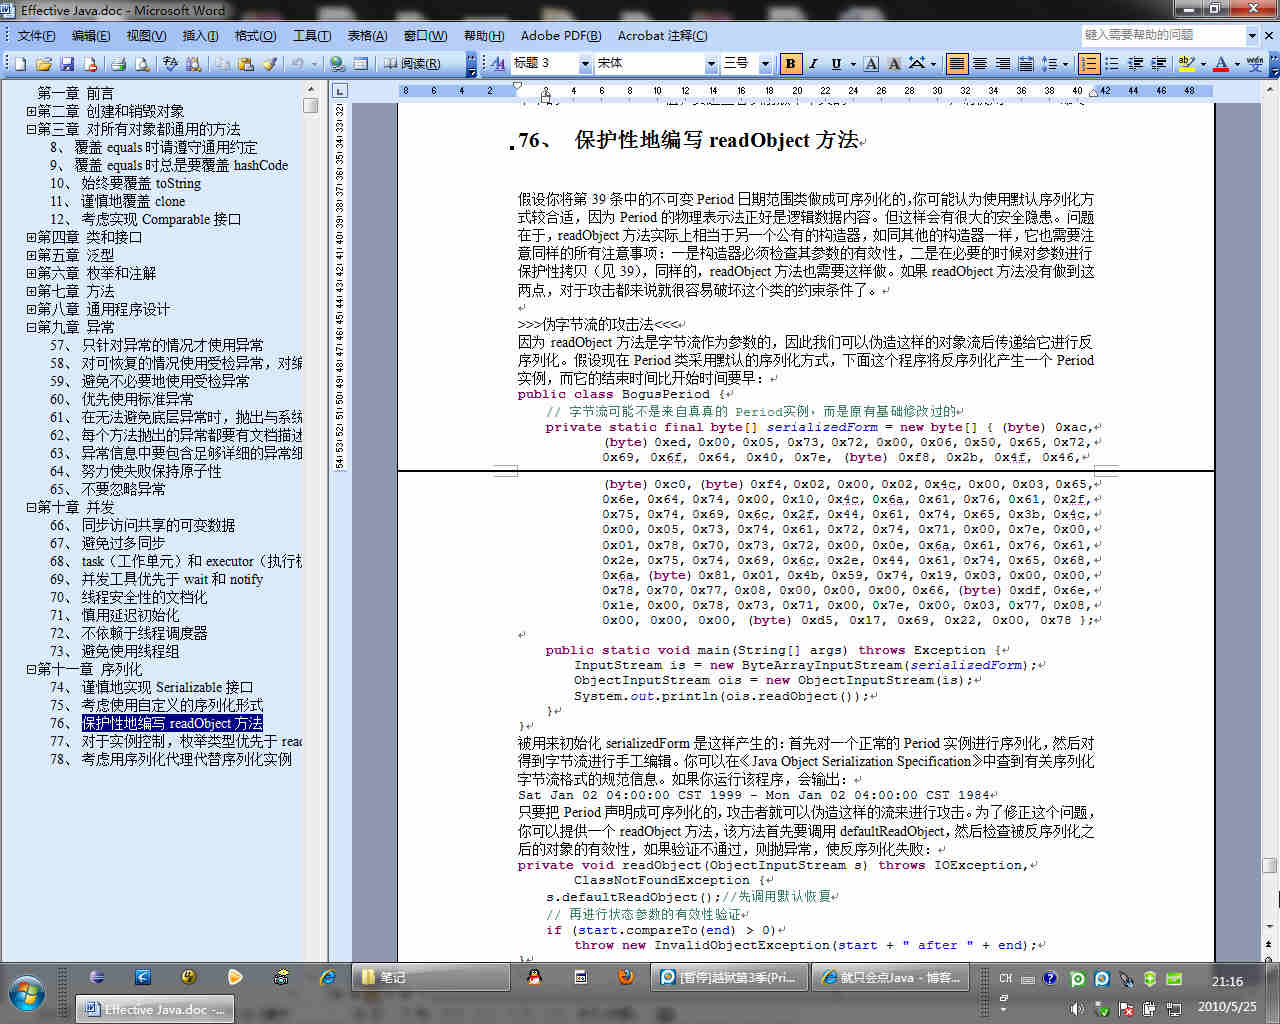Open the 表格(A) menu
The image size is (1280, 1024).
(x=367, y=35)
